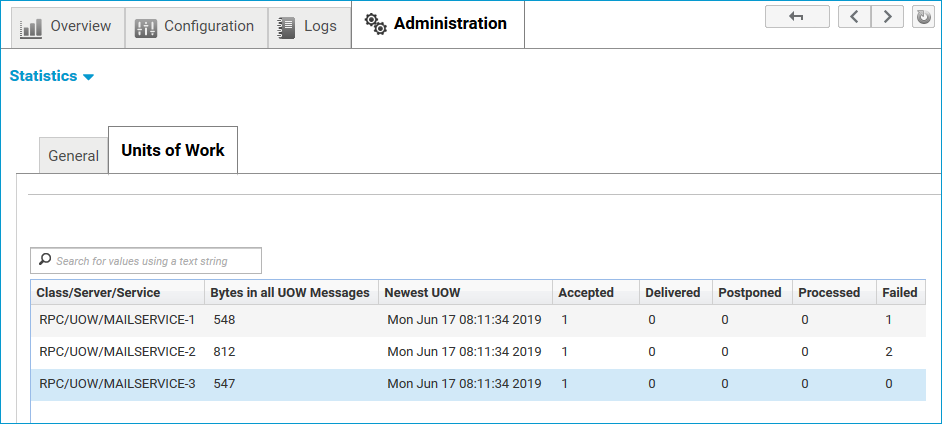Click Newest UOW date in MAILSERVICE-2 row
Screen dimensions: 942x424
464,352
